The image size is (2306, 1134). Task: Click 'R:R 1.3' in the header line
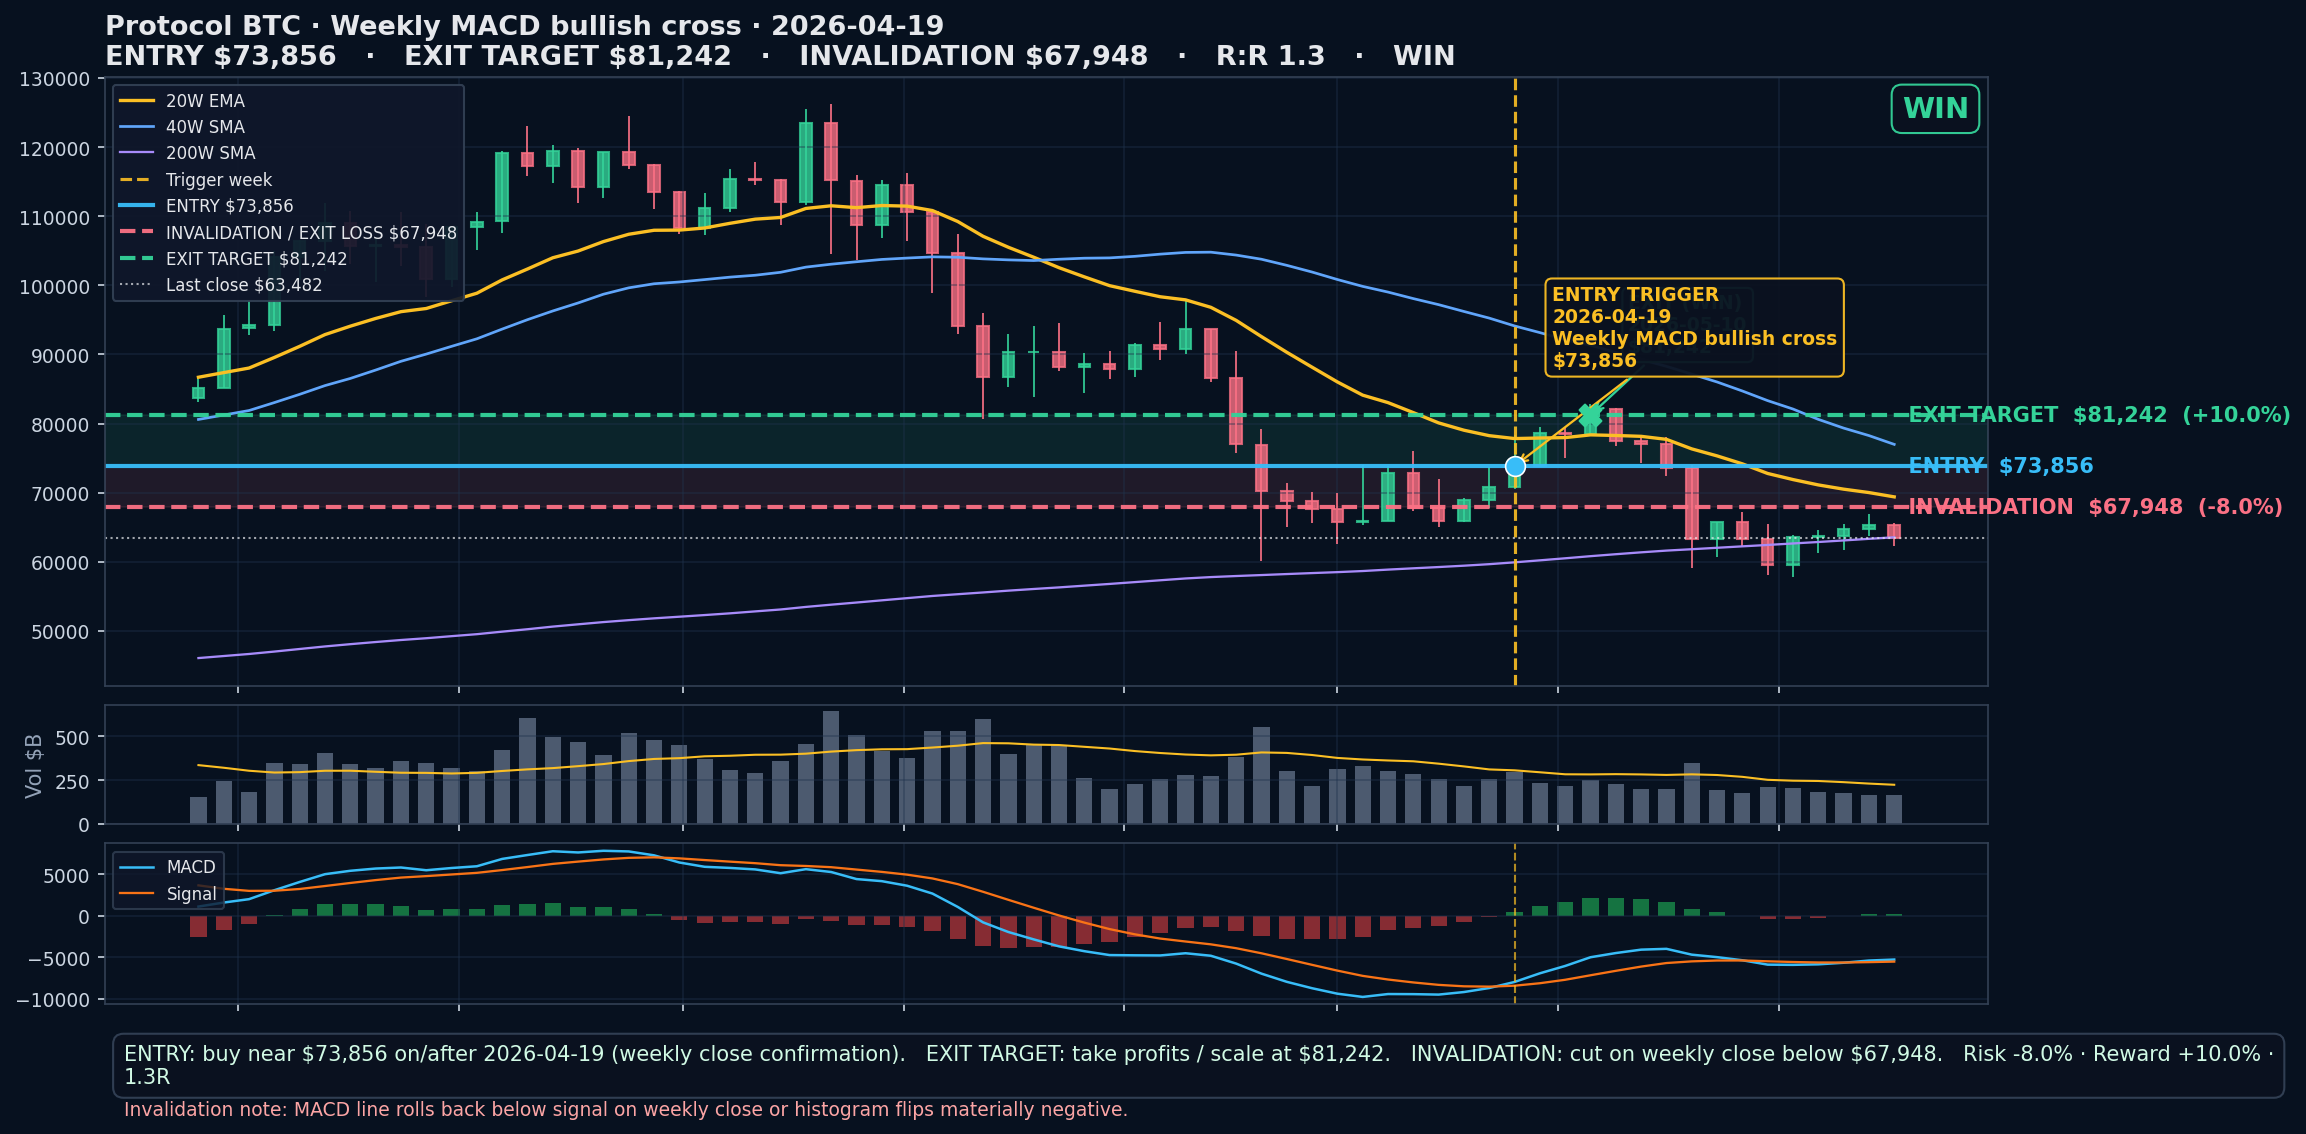1270,56
